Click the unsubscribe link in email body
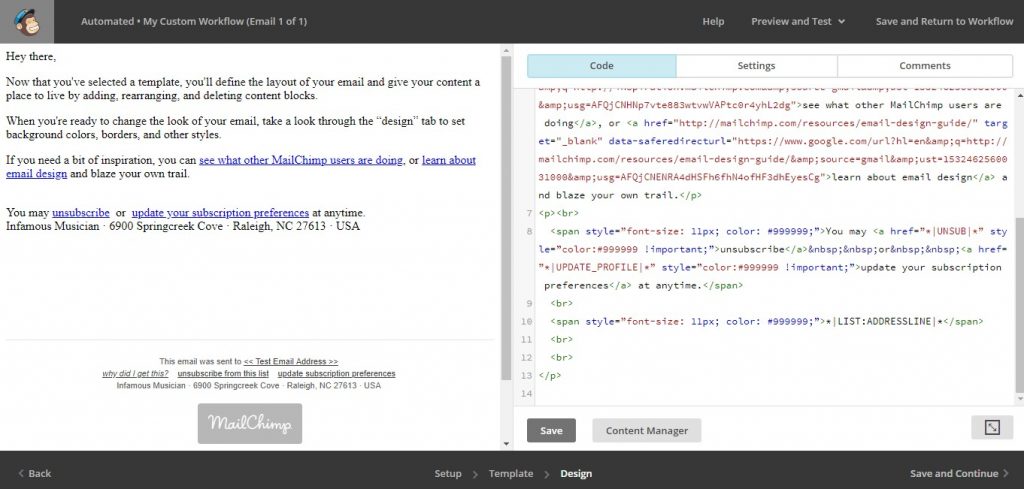The width and height of the screenshot is (1024, 489). tap(81, 213)
